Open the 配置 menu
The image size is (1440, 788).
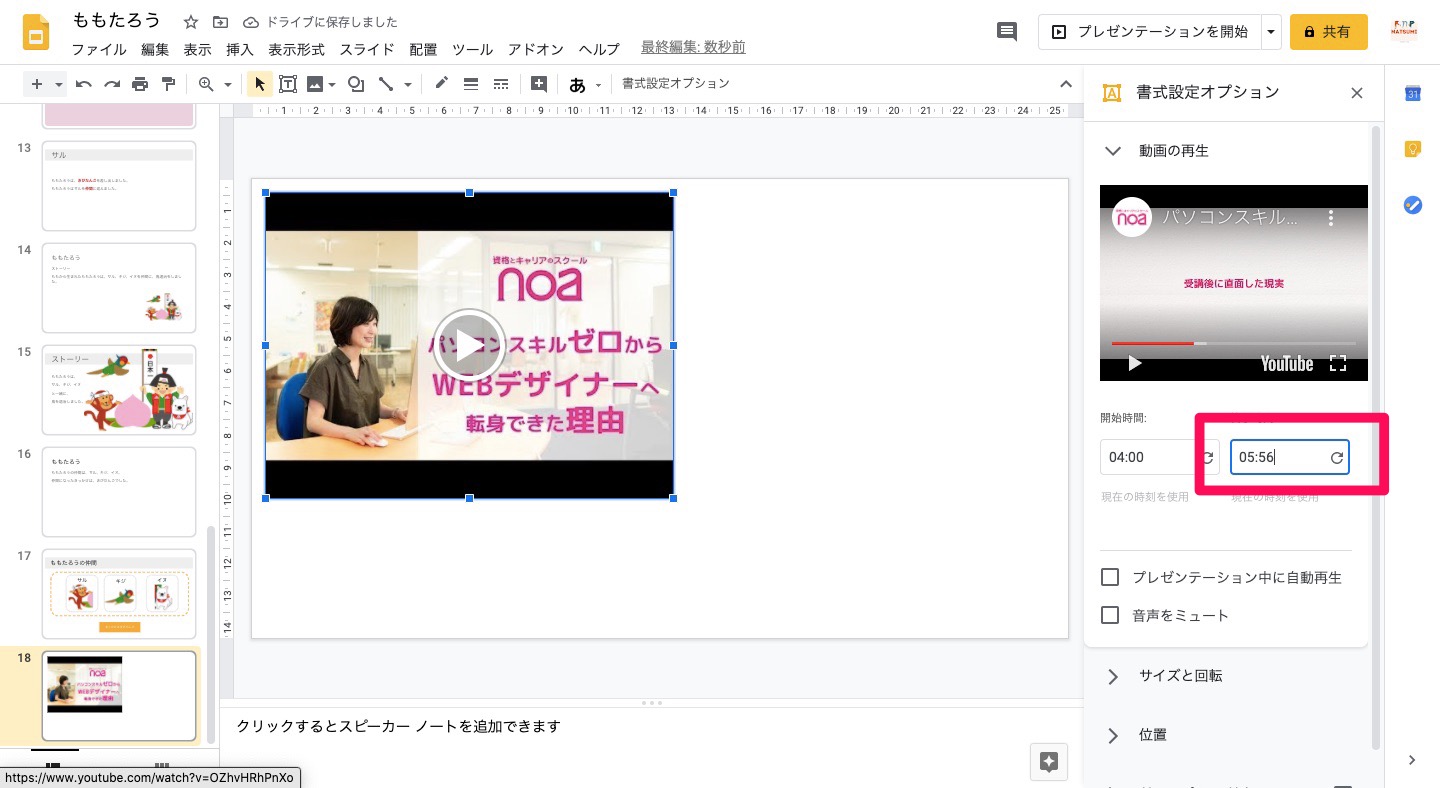tap(423, 49)
